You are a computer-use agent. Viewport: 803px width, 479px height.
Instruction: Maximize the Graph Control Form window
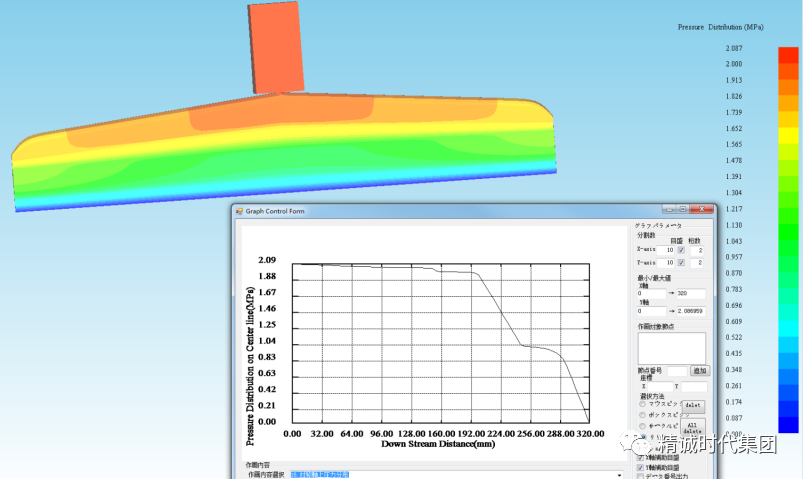point(682,209)
